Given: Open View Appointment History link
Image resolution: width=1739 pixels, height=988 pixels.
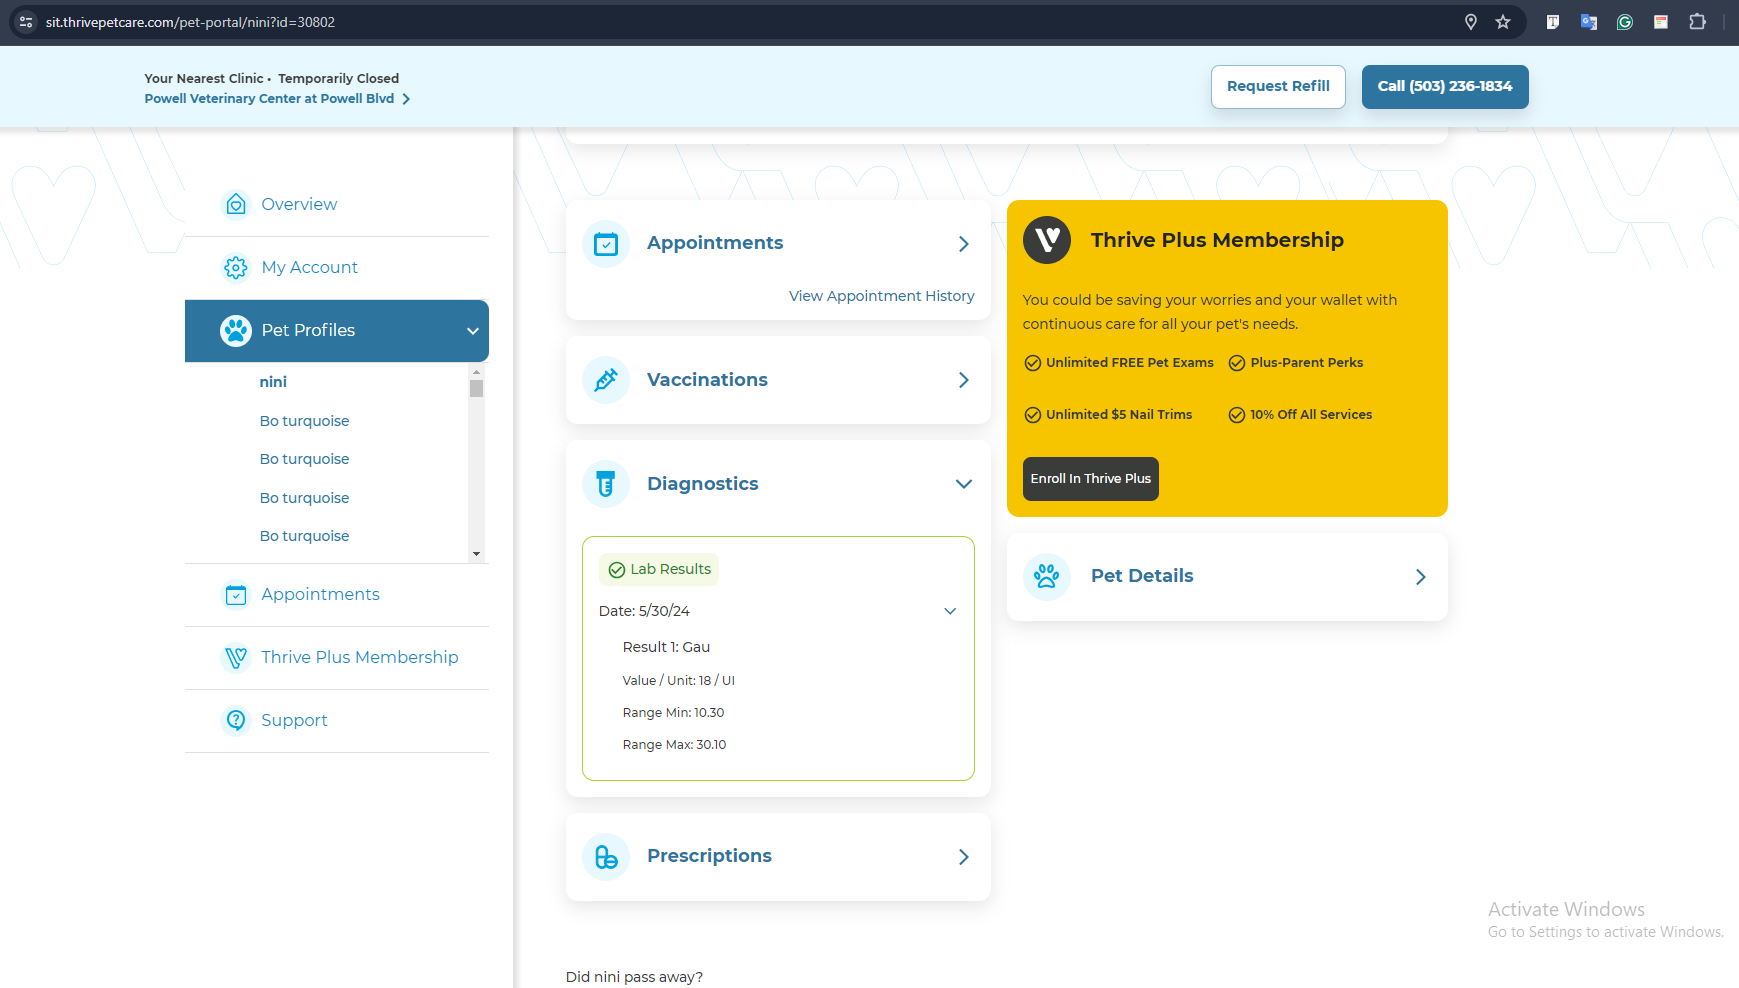Looking at the screenshot, I should (x=881, y=296).
